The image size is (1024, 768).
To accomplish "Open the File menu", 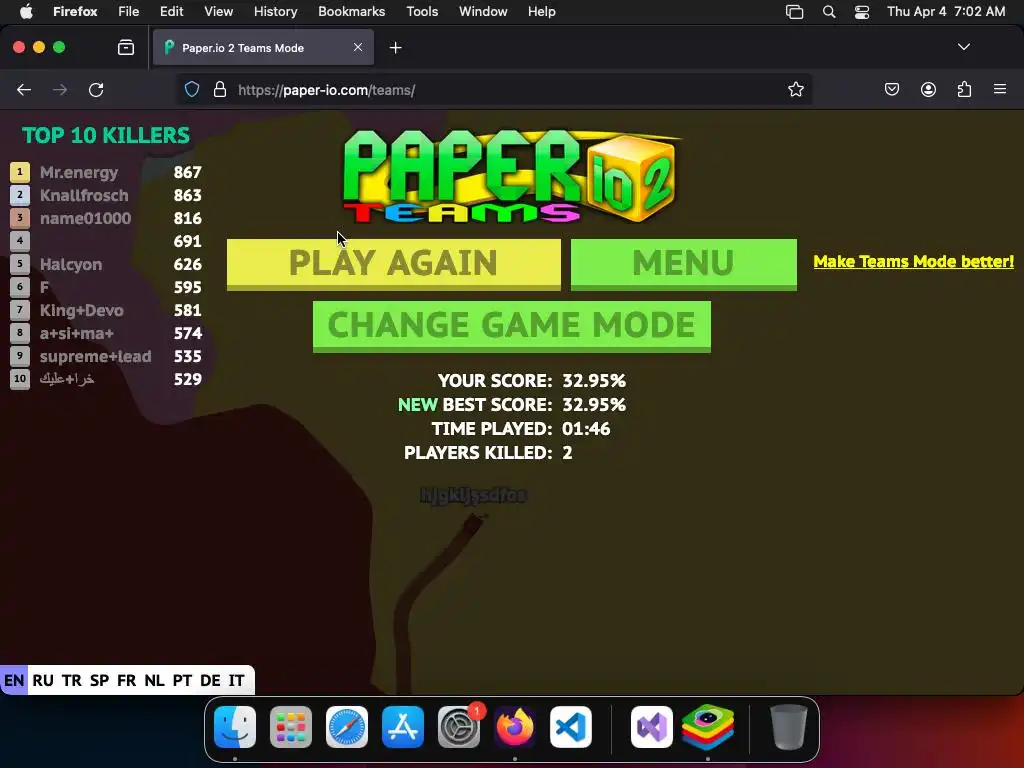I will coord(129,12).
